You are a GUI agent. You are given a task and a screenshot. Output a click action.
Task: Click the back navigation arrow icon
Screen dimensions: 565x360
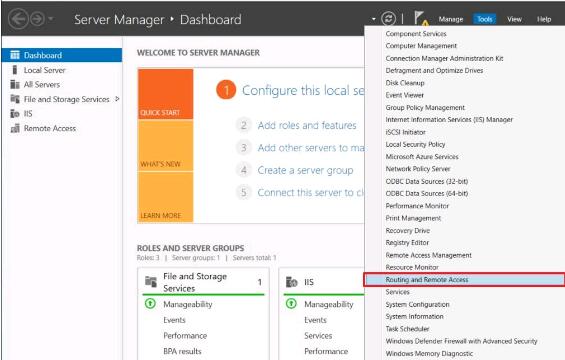pos(18,19)
